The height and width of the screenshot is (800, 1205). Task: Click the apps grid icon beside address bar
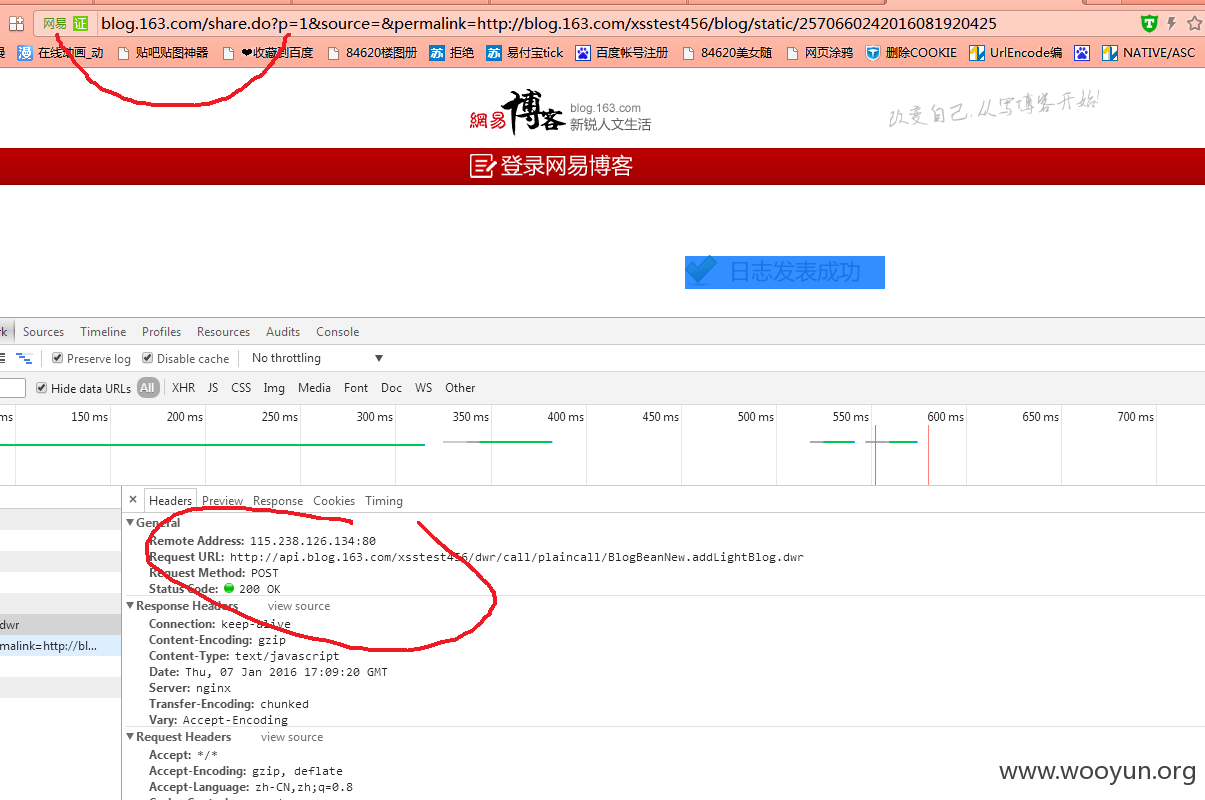point(16,23)
